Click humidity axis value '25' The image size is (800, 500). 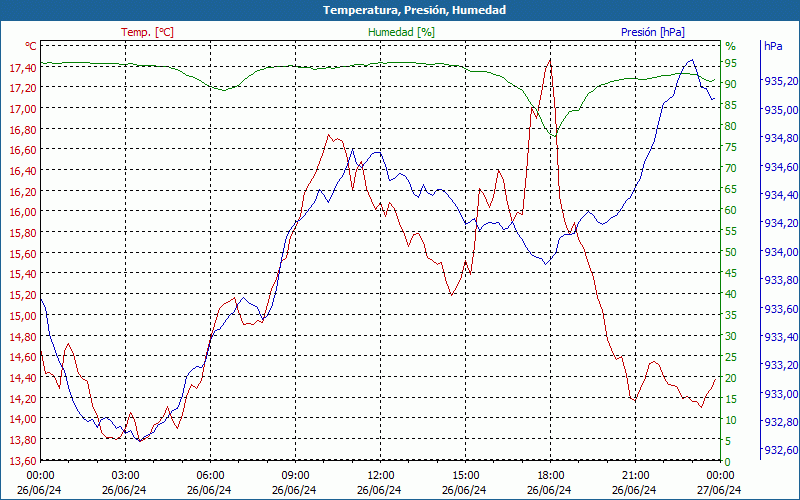click(x=731, y=357)
